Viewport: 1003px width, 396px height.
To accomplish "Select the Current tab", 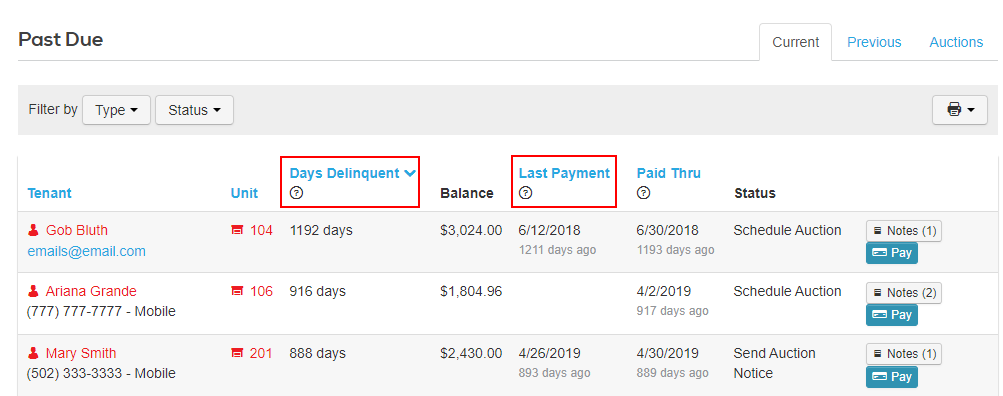I will 795,42.
